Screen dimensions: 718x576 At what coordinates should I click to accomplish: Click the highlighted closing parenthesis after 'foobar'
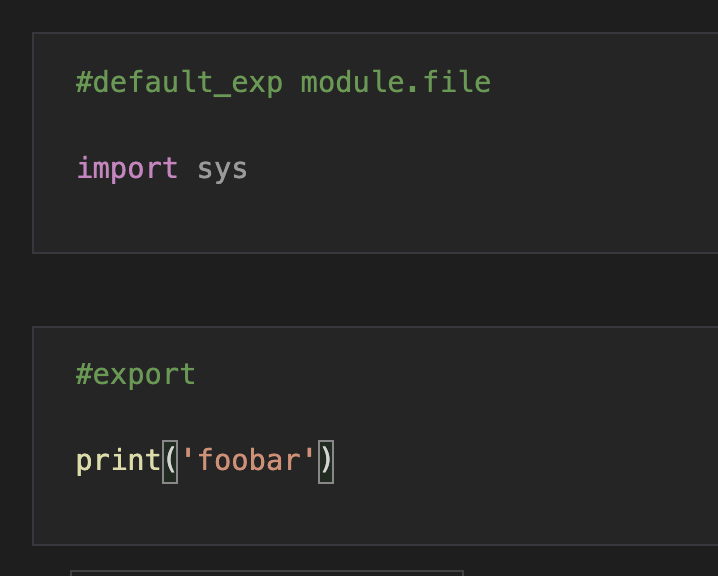(x=326, y=462)
